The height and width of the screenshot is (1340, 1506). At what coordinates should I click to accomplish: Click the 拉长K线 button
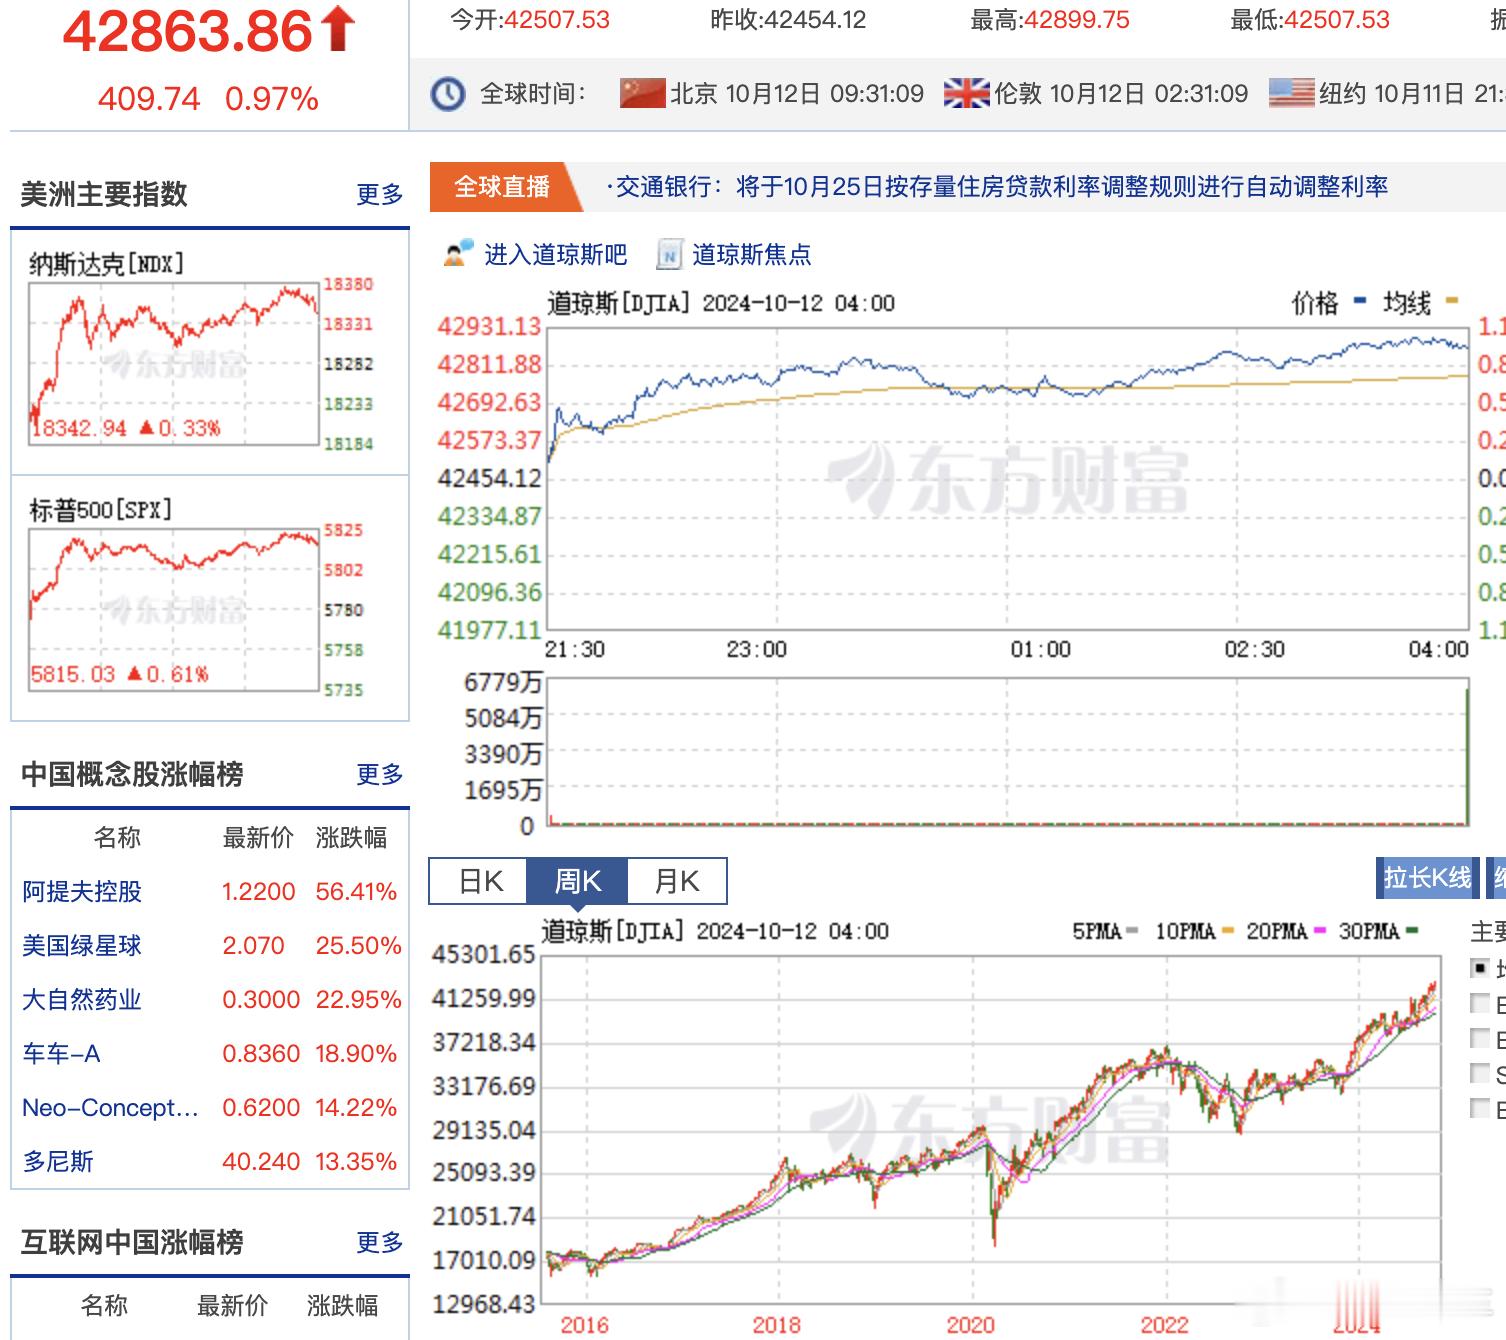(x=1427, y=878)
